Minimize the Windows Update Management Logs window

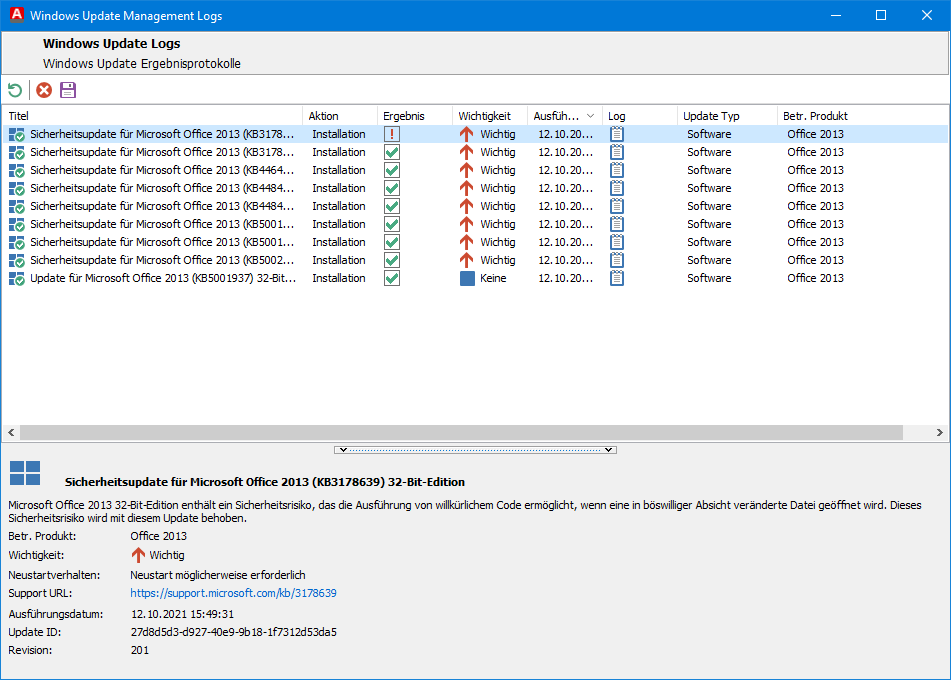pyautogui.click(x=836, y=15)
